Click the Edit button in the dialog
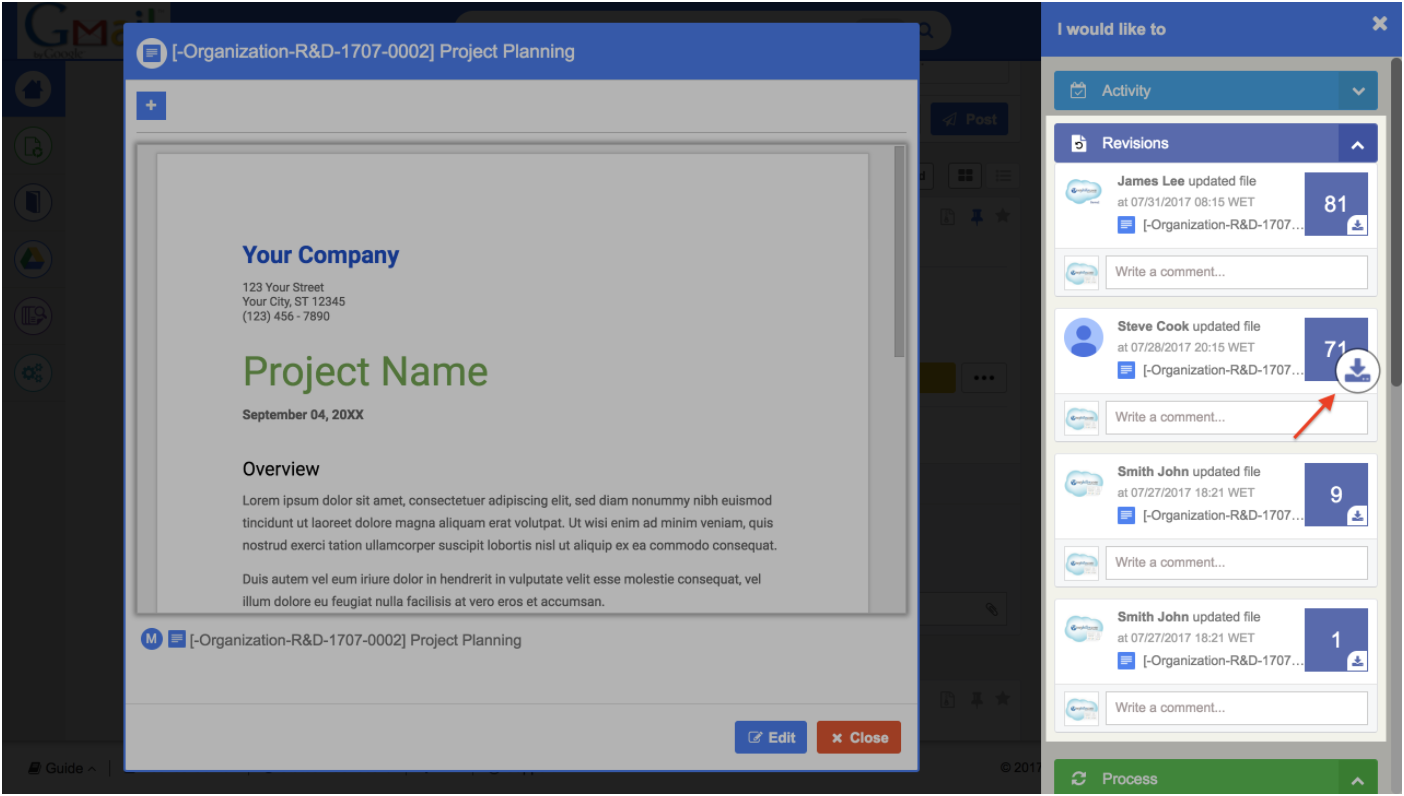1404x796 pixels. (771, 738)
